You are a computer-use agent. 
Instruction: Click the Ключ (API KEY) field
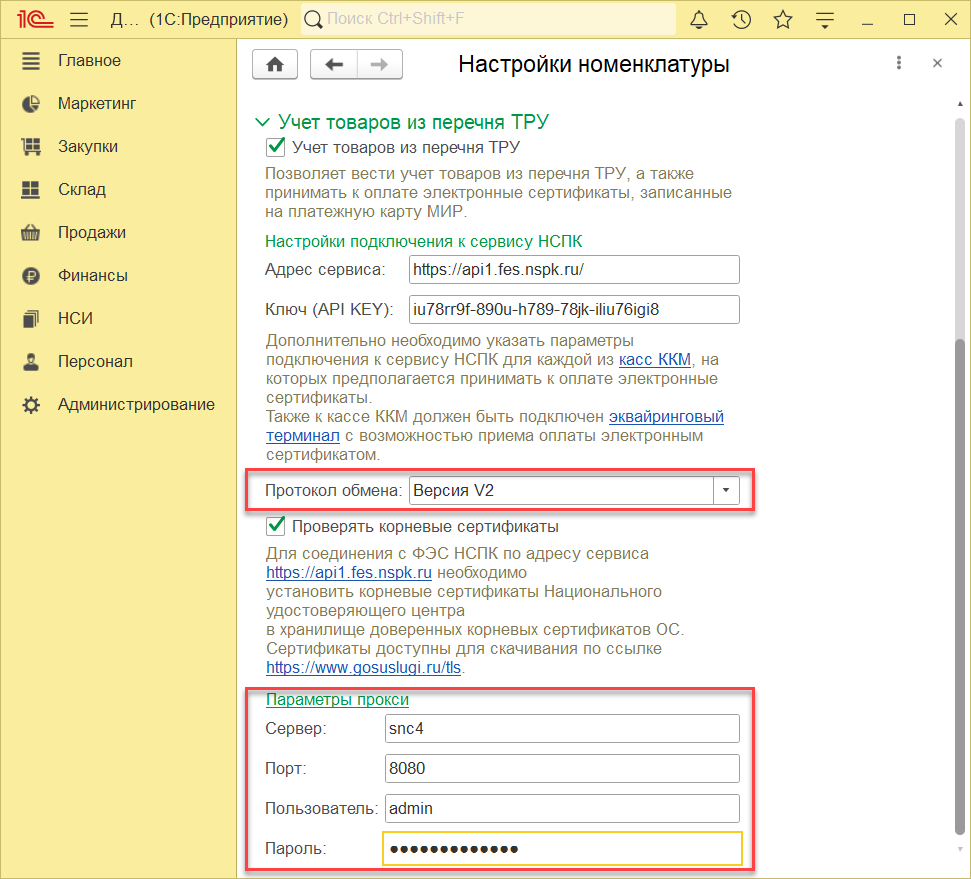point(574,309)
